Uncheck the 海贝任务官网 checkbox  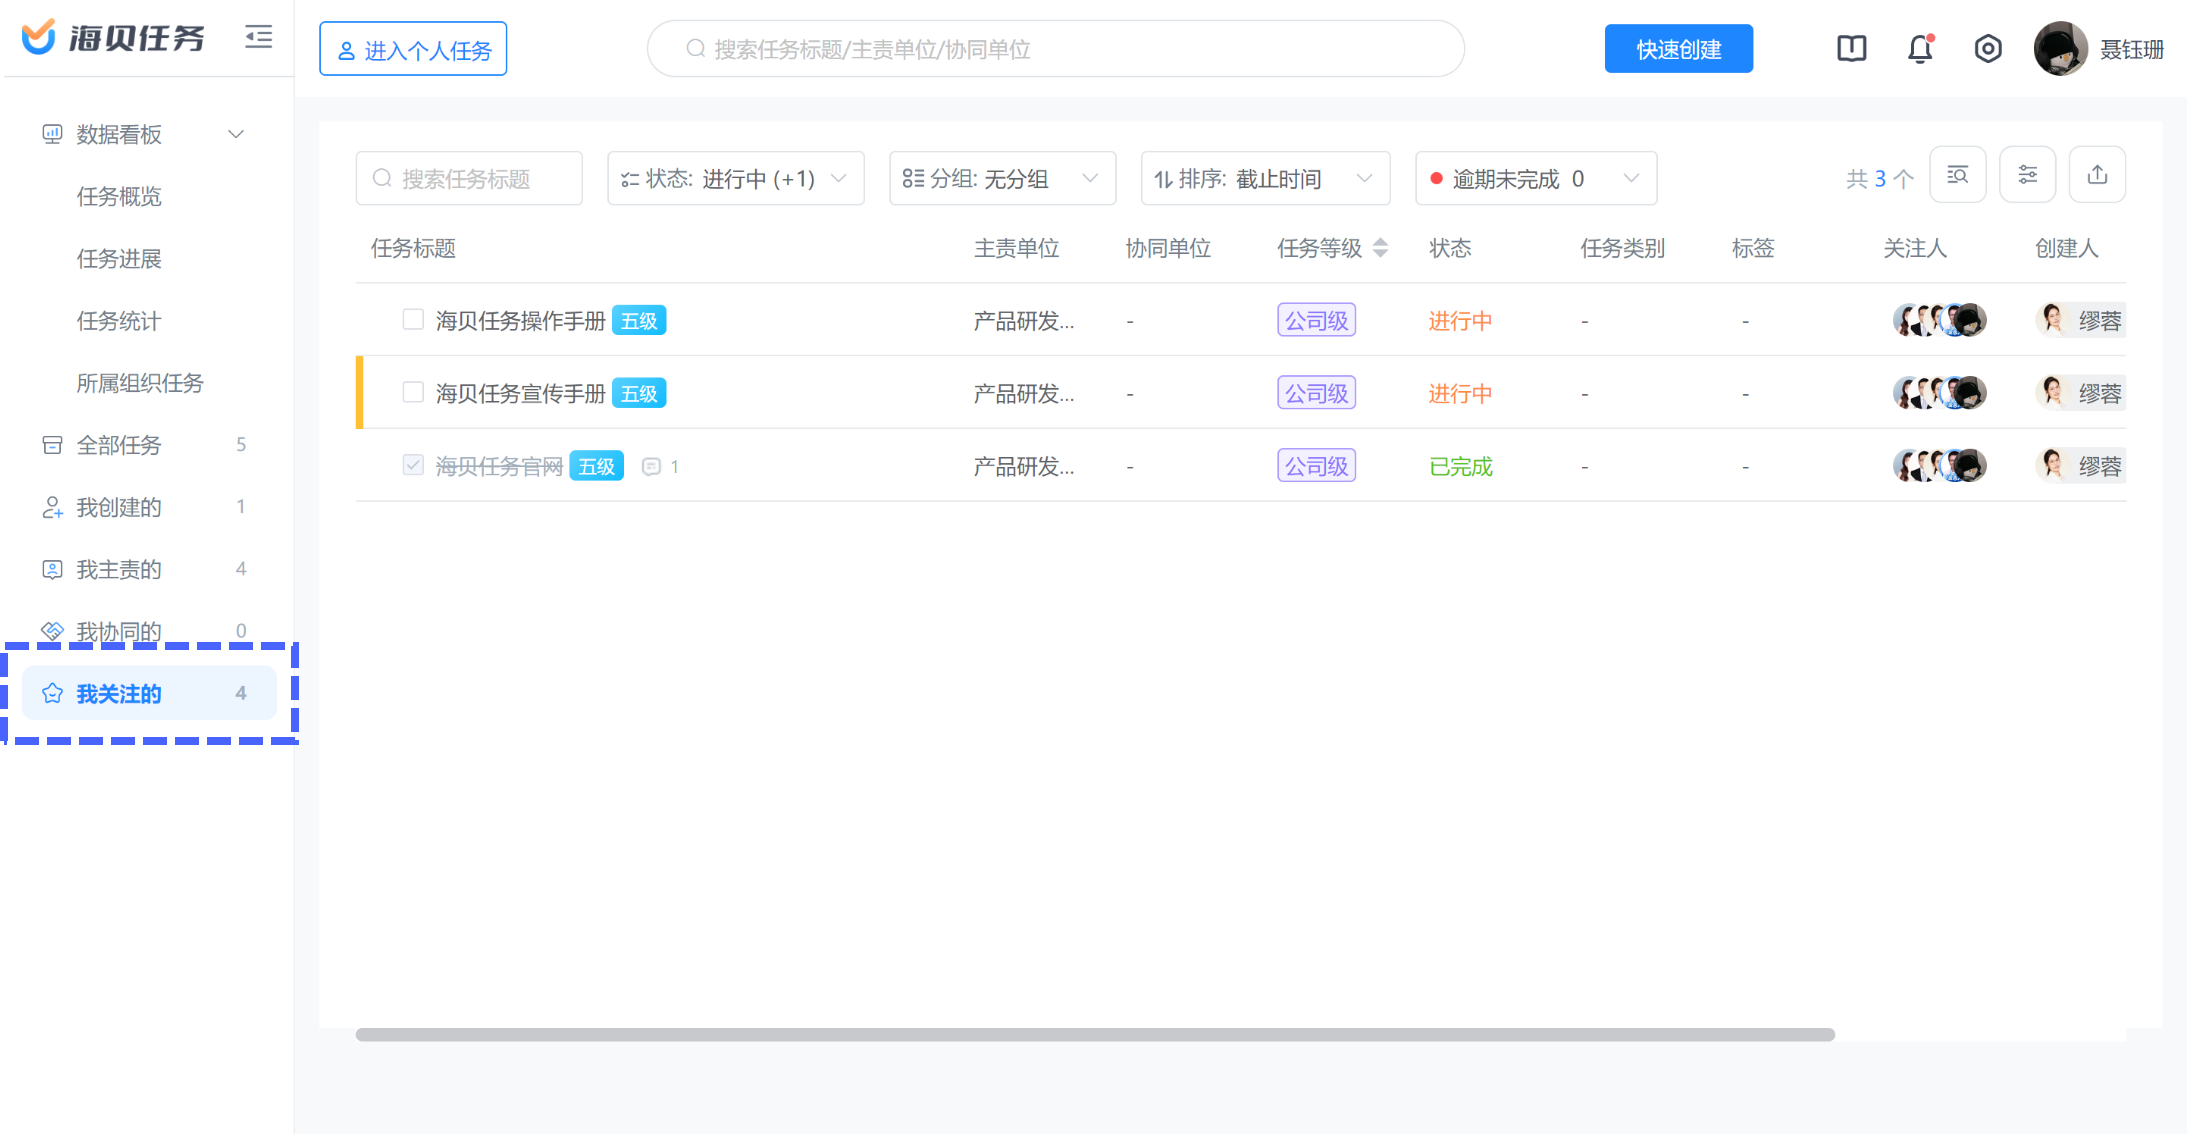tap(413, 465)
